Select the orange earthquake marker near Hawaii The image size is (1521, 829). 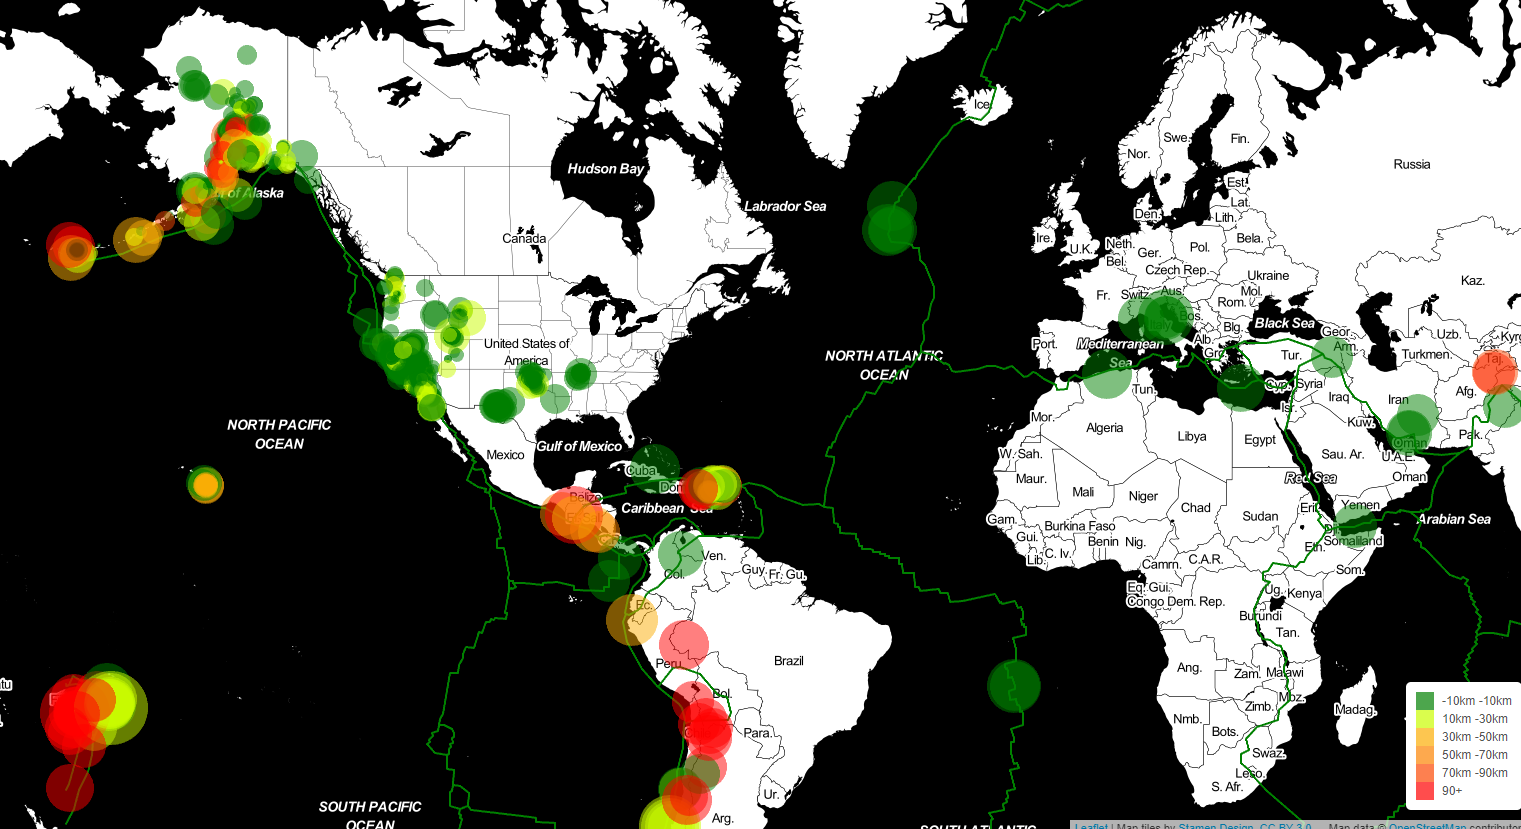tap(205, 486)
